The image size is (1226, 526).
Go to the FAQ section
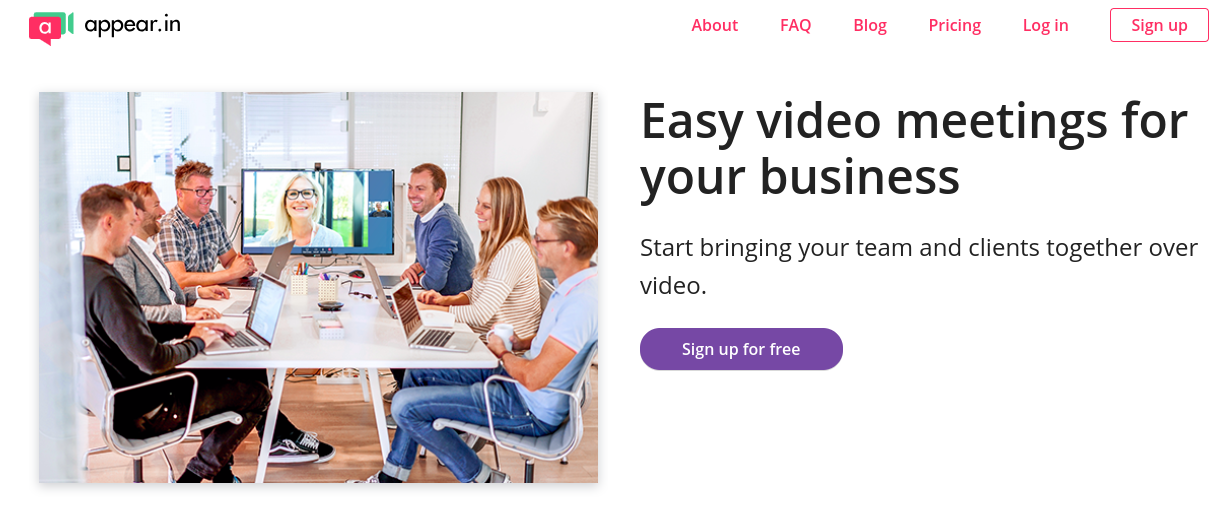point(795,25)
